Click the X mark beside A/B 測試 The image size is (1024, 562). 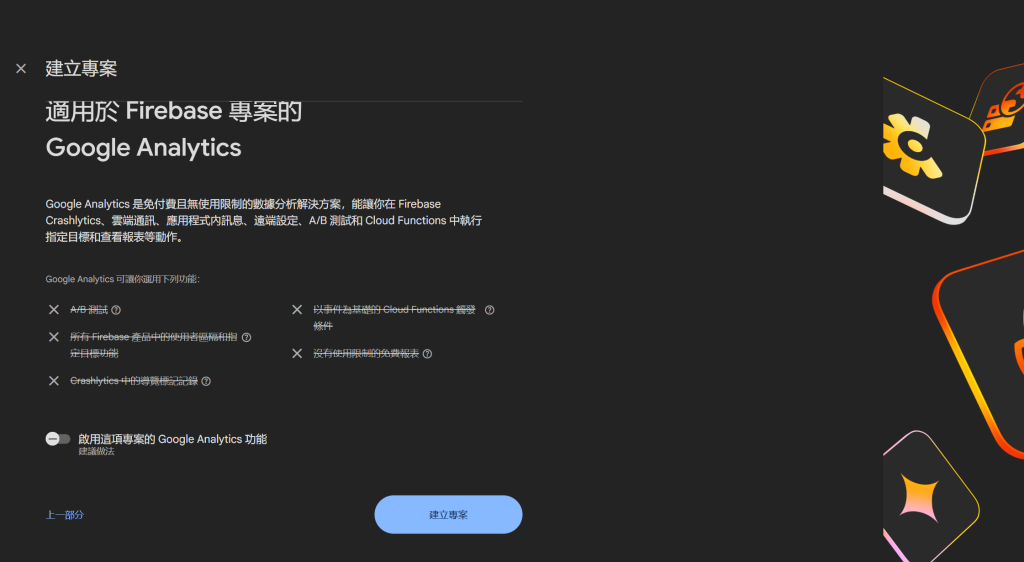coord(54,309)
